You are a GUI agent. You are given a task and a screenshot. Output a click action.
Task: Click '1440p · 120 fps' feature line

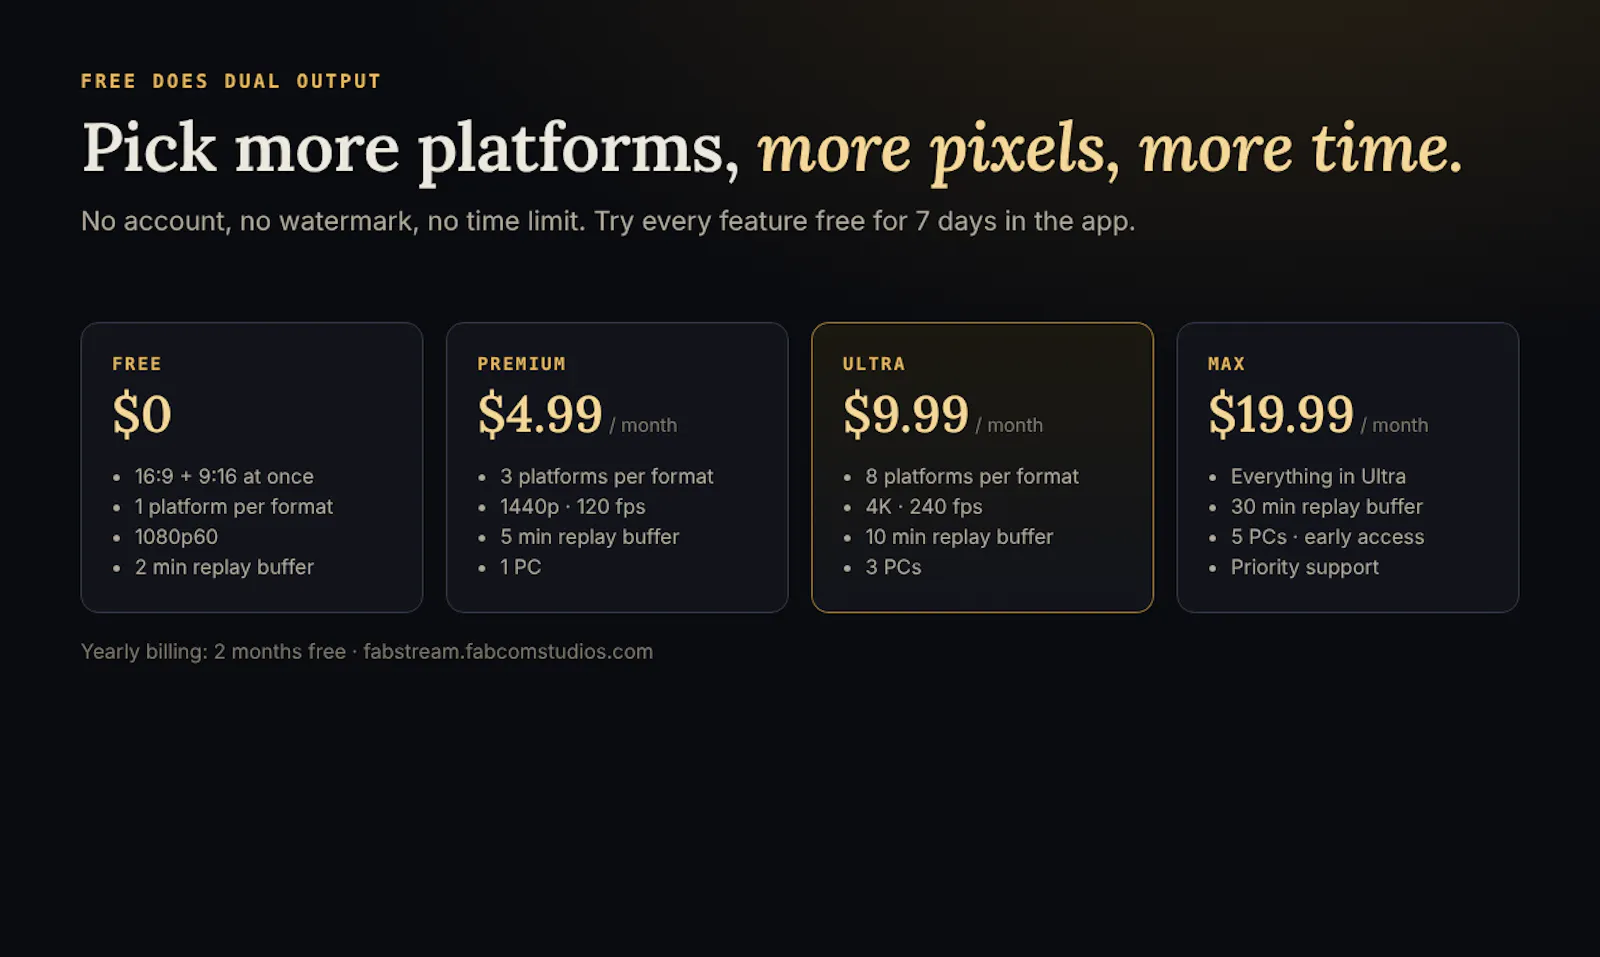(573, 506)
